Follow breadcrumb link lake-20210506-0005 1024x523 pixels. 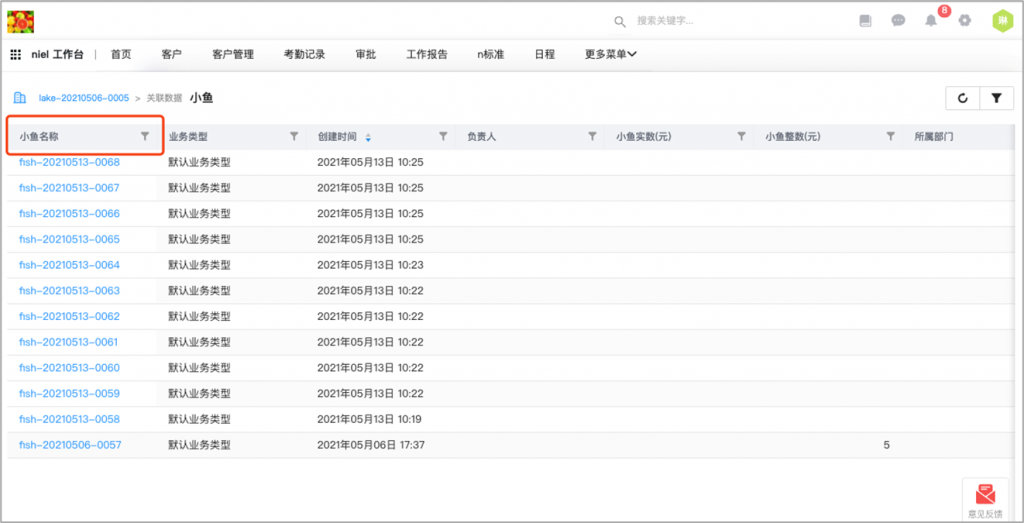(x=84, y=98)
